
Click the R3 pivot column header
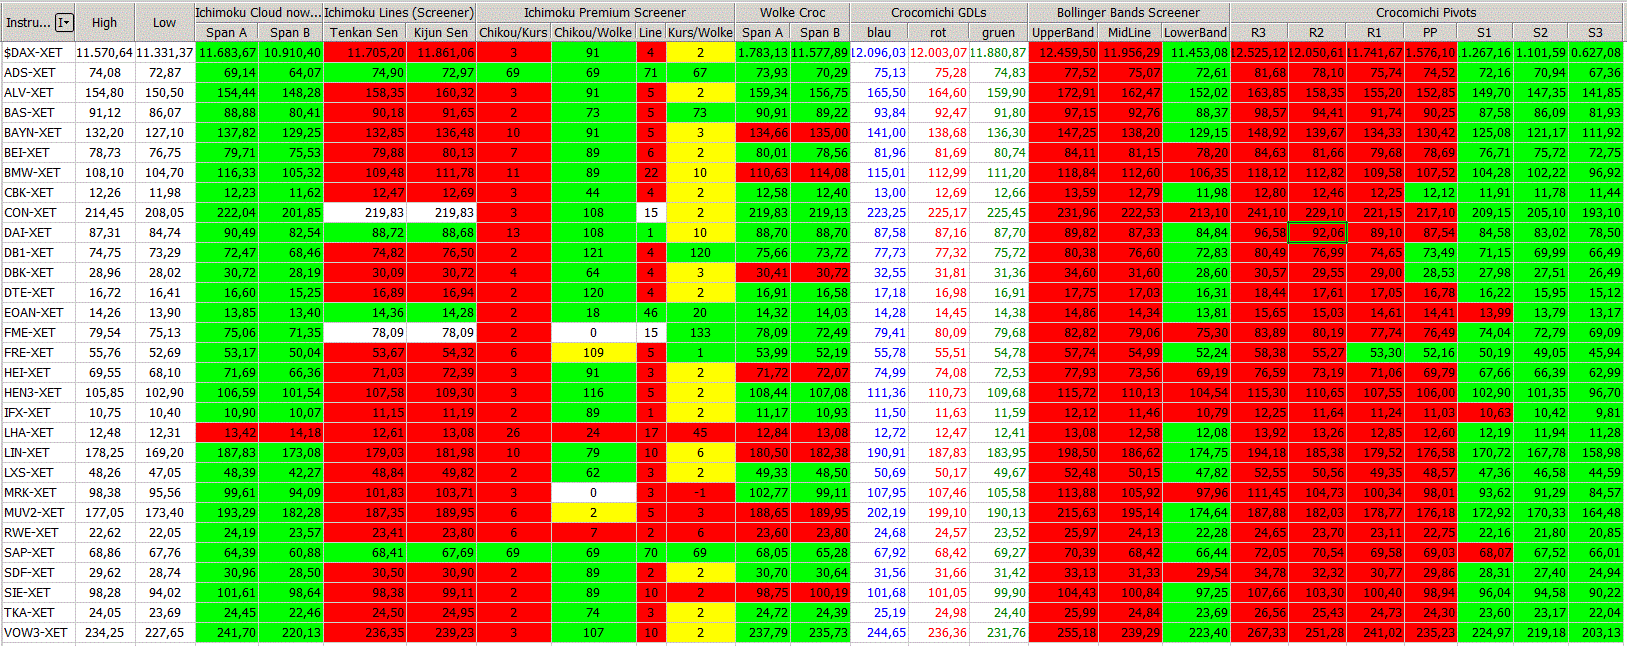[x=1258, y=32]
